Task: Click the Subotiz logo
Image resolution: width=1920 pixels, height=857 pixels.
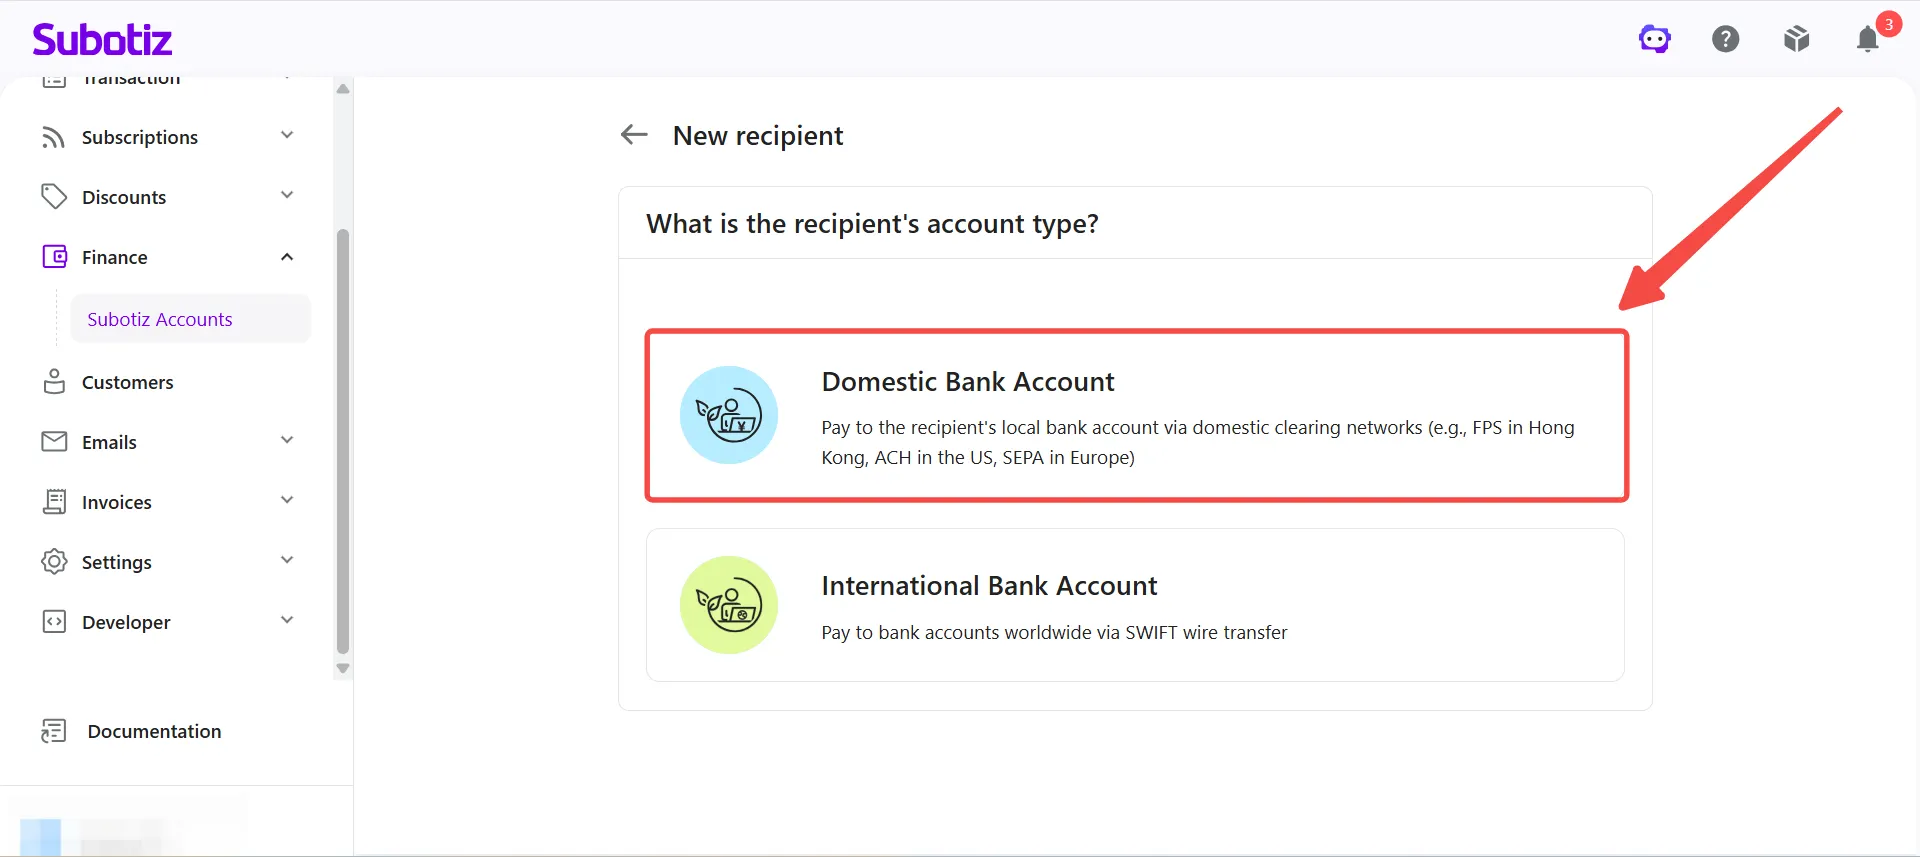Action: (102, 39)
